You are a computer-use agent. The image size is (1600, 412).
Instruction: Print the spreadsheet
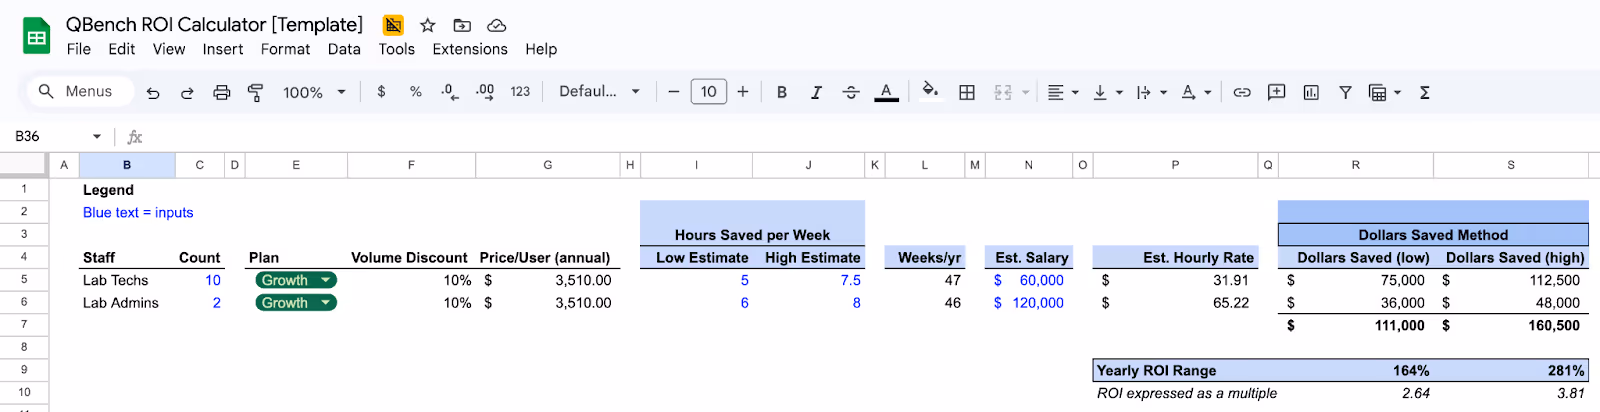coord(222,92)
